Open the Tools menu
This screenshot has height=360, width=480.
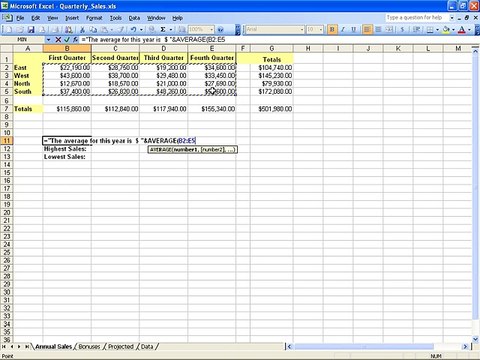[116, 18]
